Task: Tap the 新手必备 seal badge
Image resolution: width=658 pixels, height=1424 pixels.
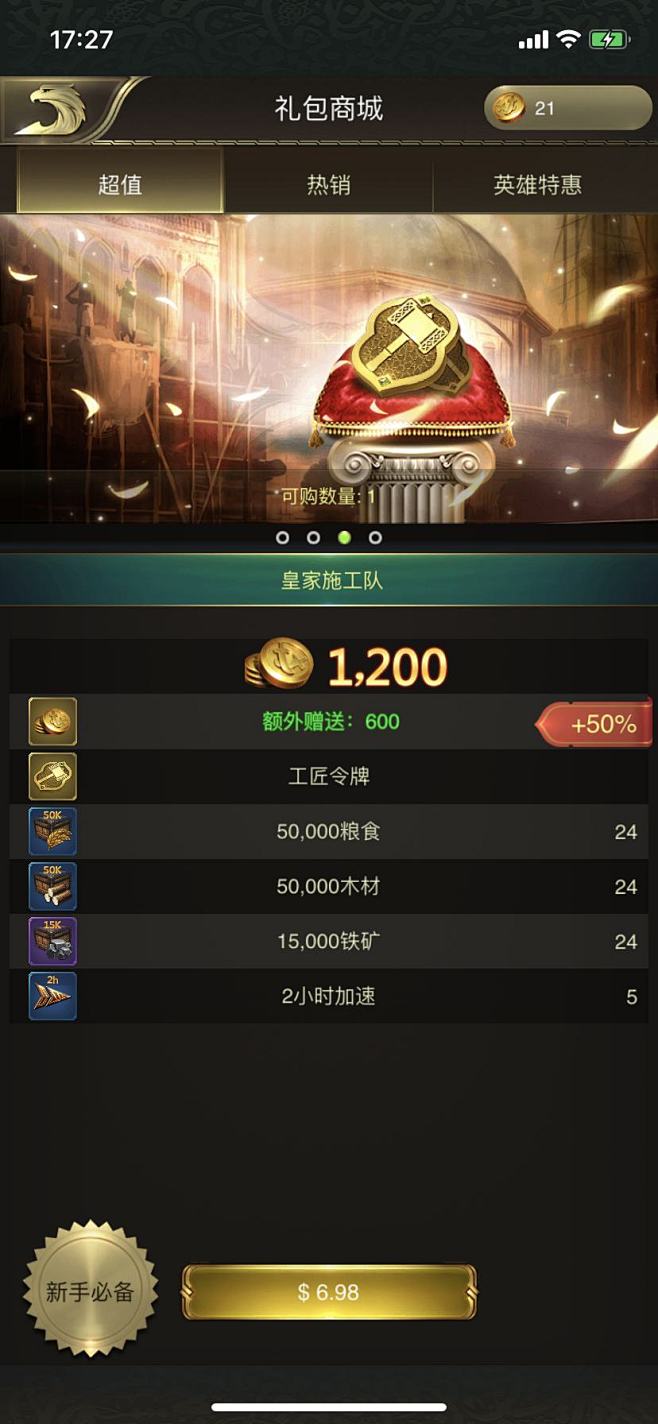Action: click(x=90, y=1290)
